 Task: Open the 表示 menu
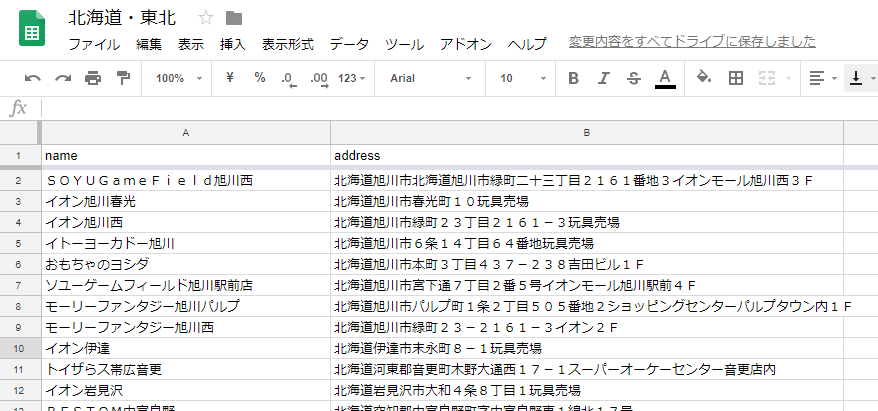tap(191, 44)
